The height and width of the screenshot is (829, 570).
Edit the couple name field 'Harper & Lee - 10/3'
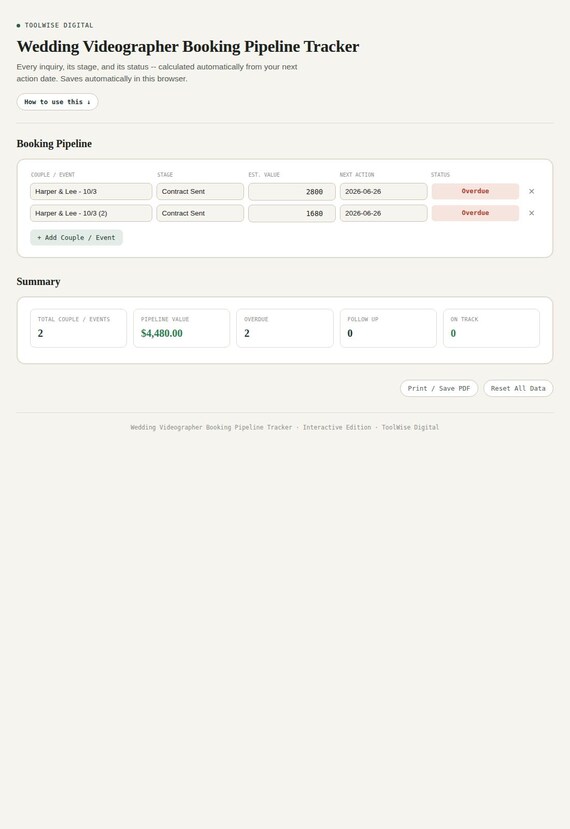[x=91, y=191]
